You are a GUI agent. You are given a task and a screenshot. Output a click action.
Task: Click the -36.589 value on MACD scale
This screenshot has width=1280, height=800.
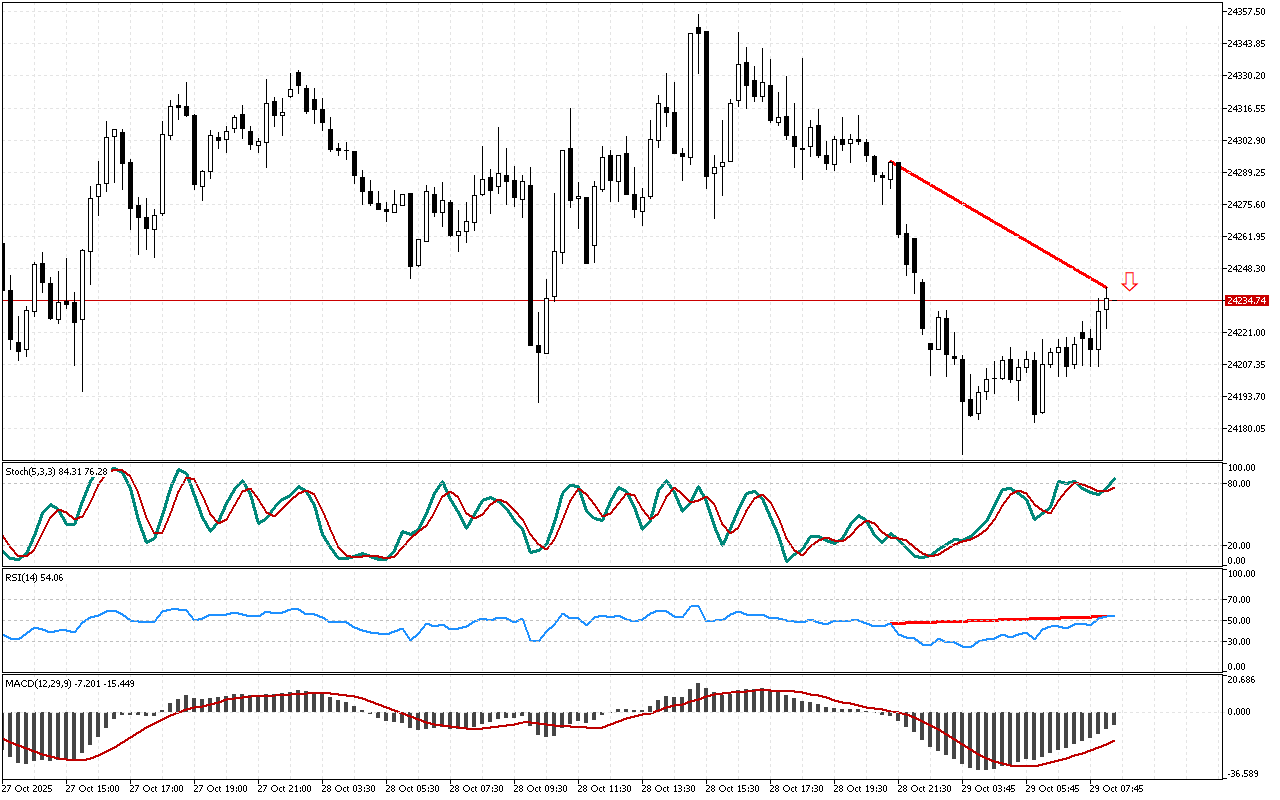point(1244,773)
